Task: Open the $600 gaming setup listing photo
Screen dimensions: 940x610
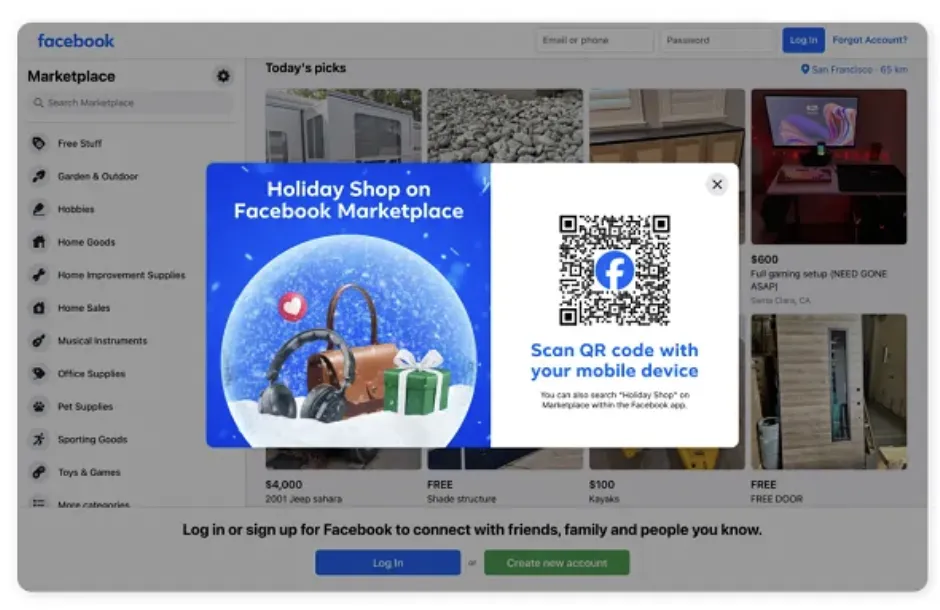Action: click(828, 166)
